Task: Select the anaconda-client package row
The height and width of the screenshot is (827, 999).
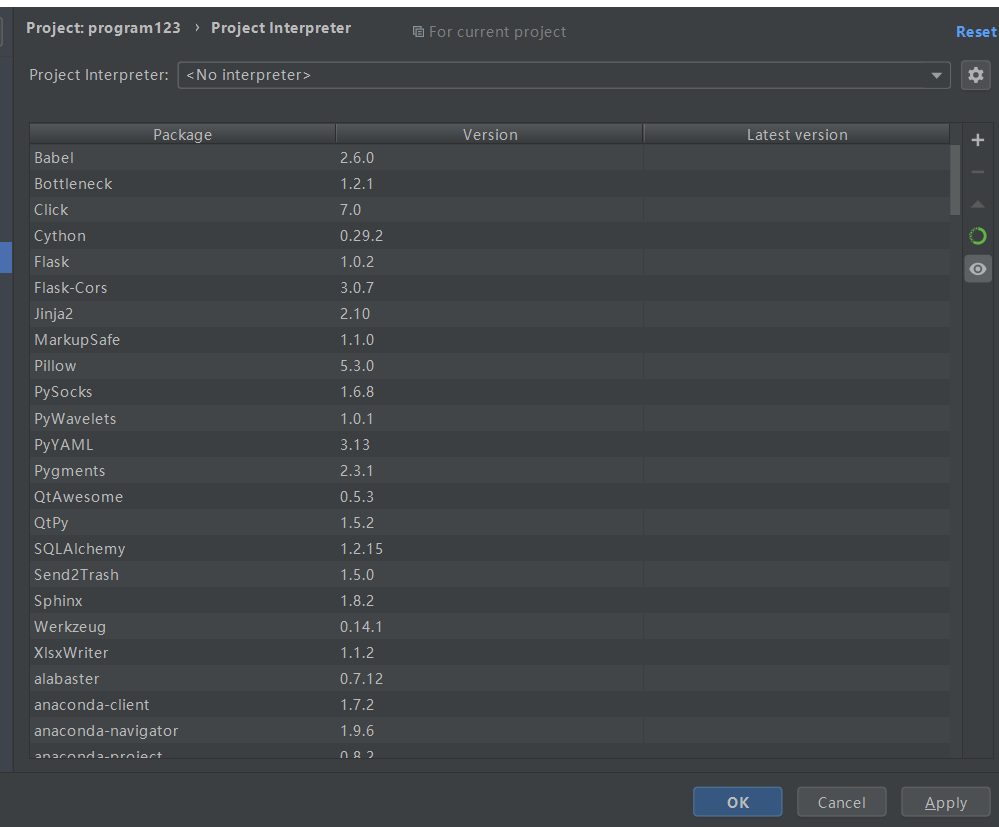Action: tap(489, 705)
